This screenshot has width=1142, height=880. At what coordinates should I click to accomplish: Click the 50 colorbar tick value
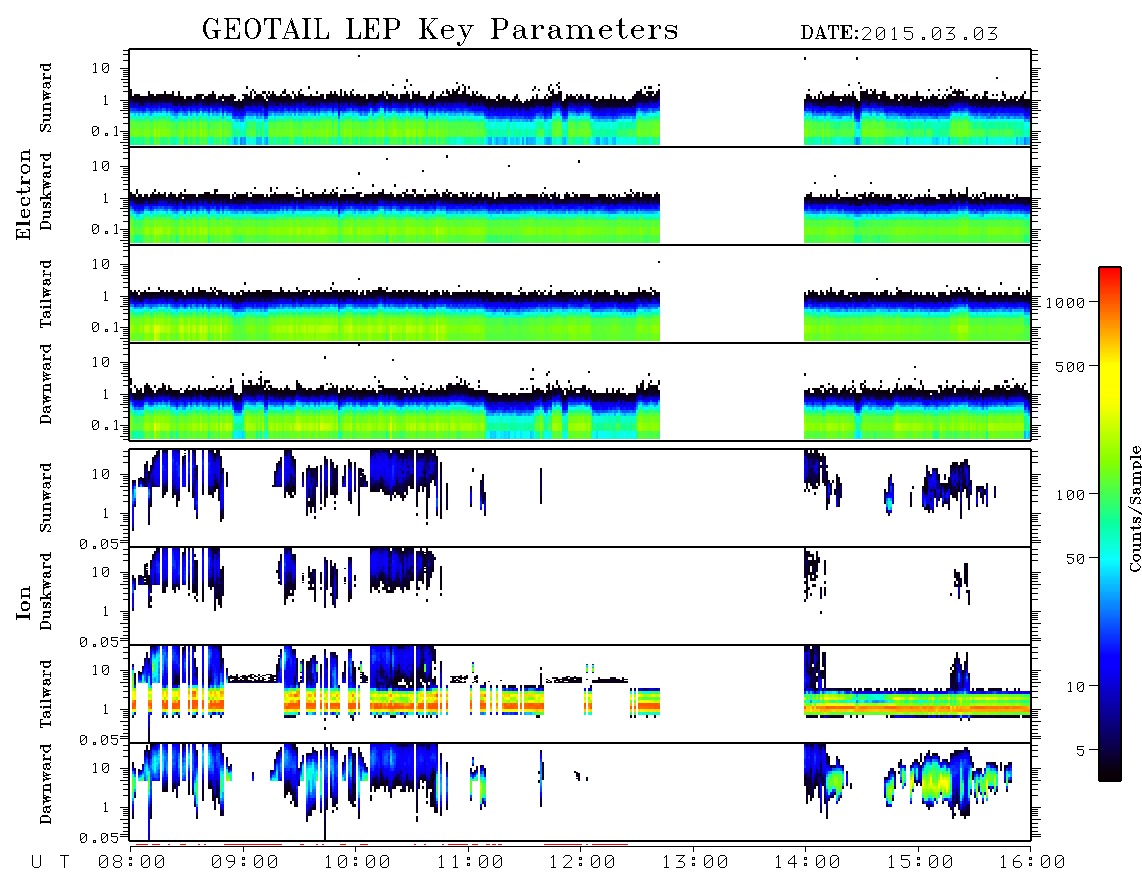1075,559
